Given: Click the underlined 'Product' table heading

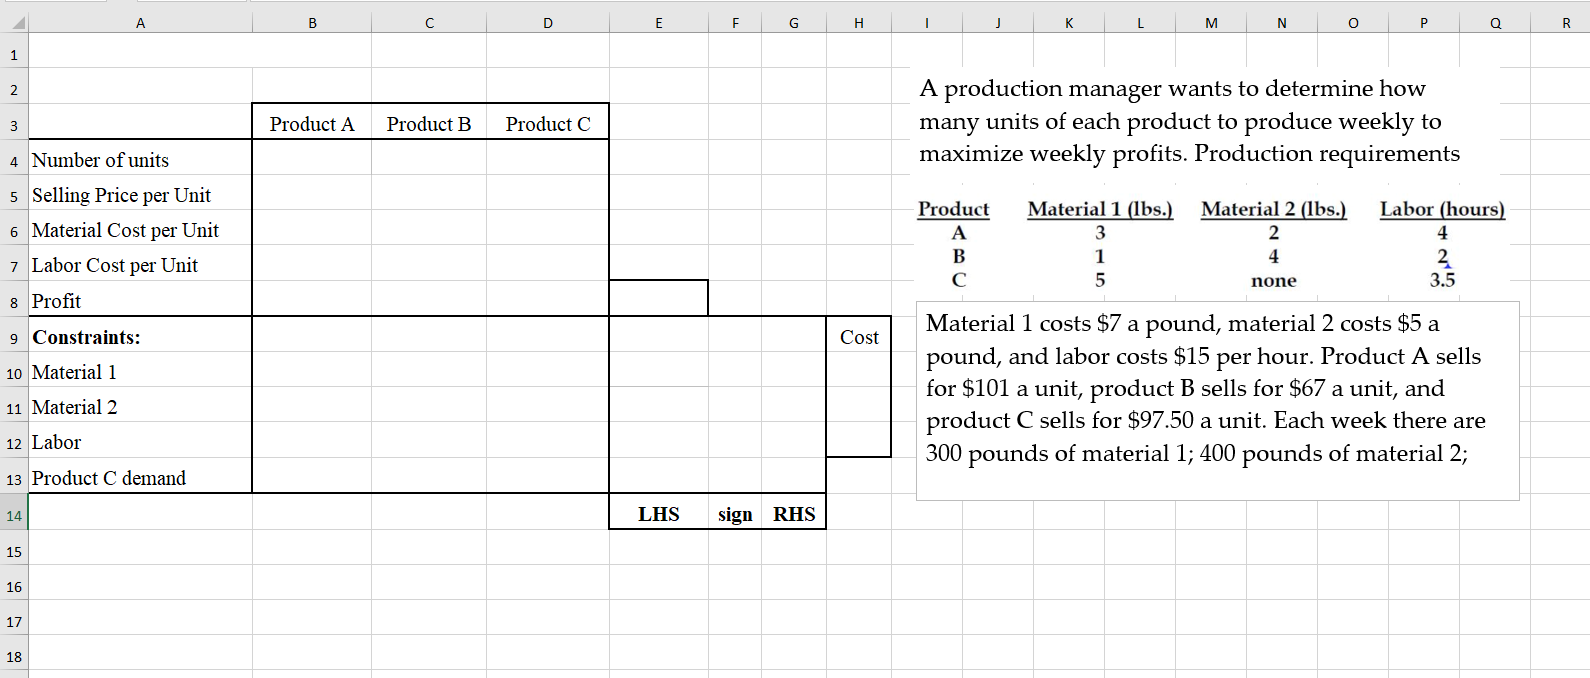Looking at the screenshot, I should point(953,209).
